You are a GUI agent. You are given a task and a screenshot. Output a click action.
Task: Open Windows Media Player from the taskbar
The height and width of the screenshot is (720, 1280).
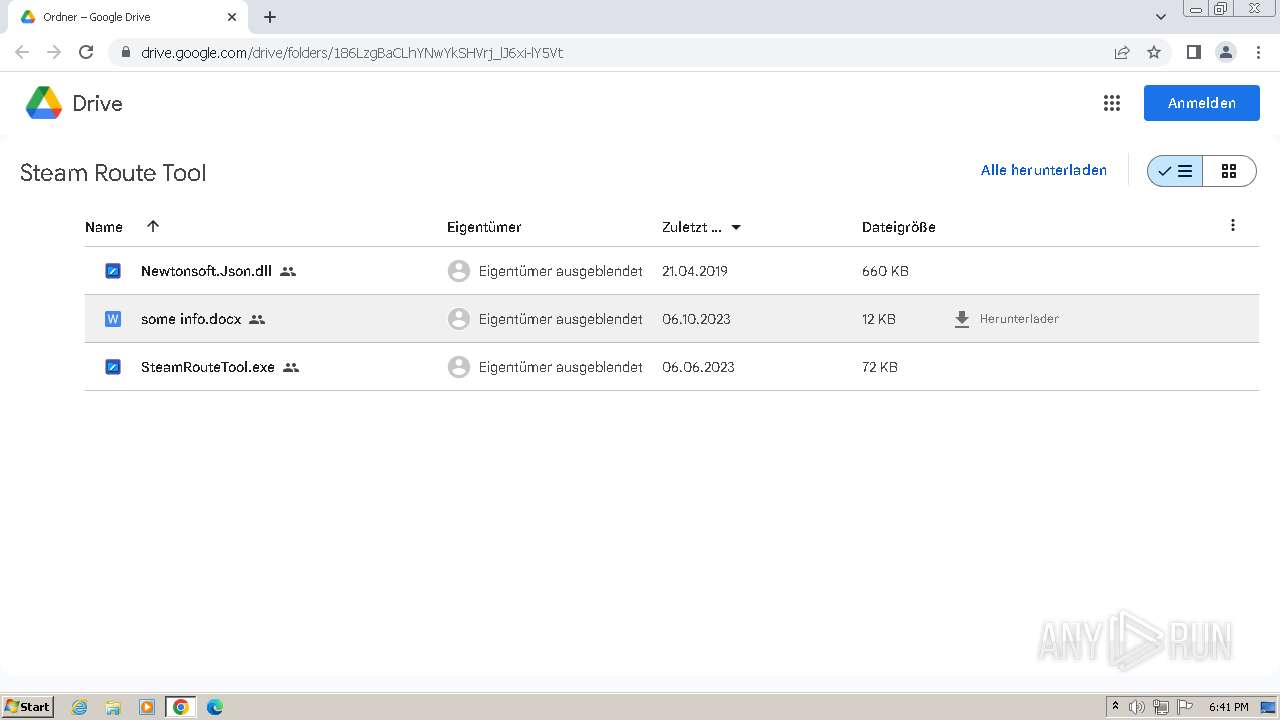147,707
